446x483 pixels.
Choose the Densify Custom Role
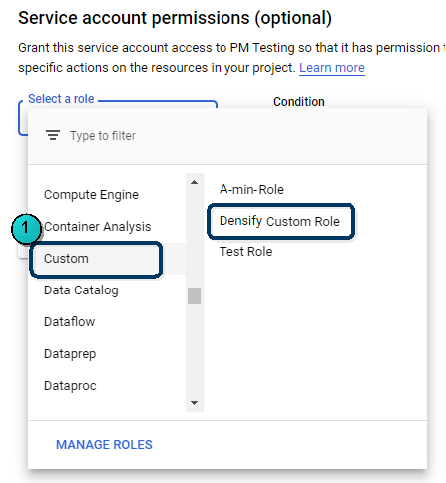pyautogui.click(x=281, y=221)
